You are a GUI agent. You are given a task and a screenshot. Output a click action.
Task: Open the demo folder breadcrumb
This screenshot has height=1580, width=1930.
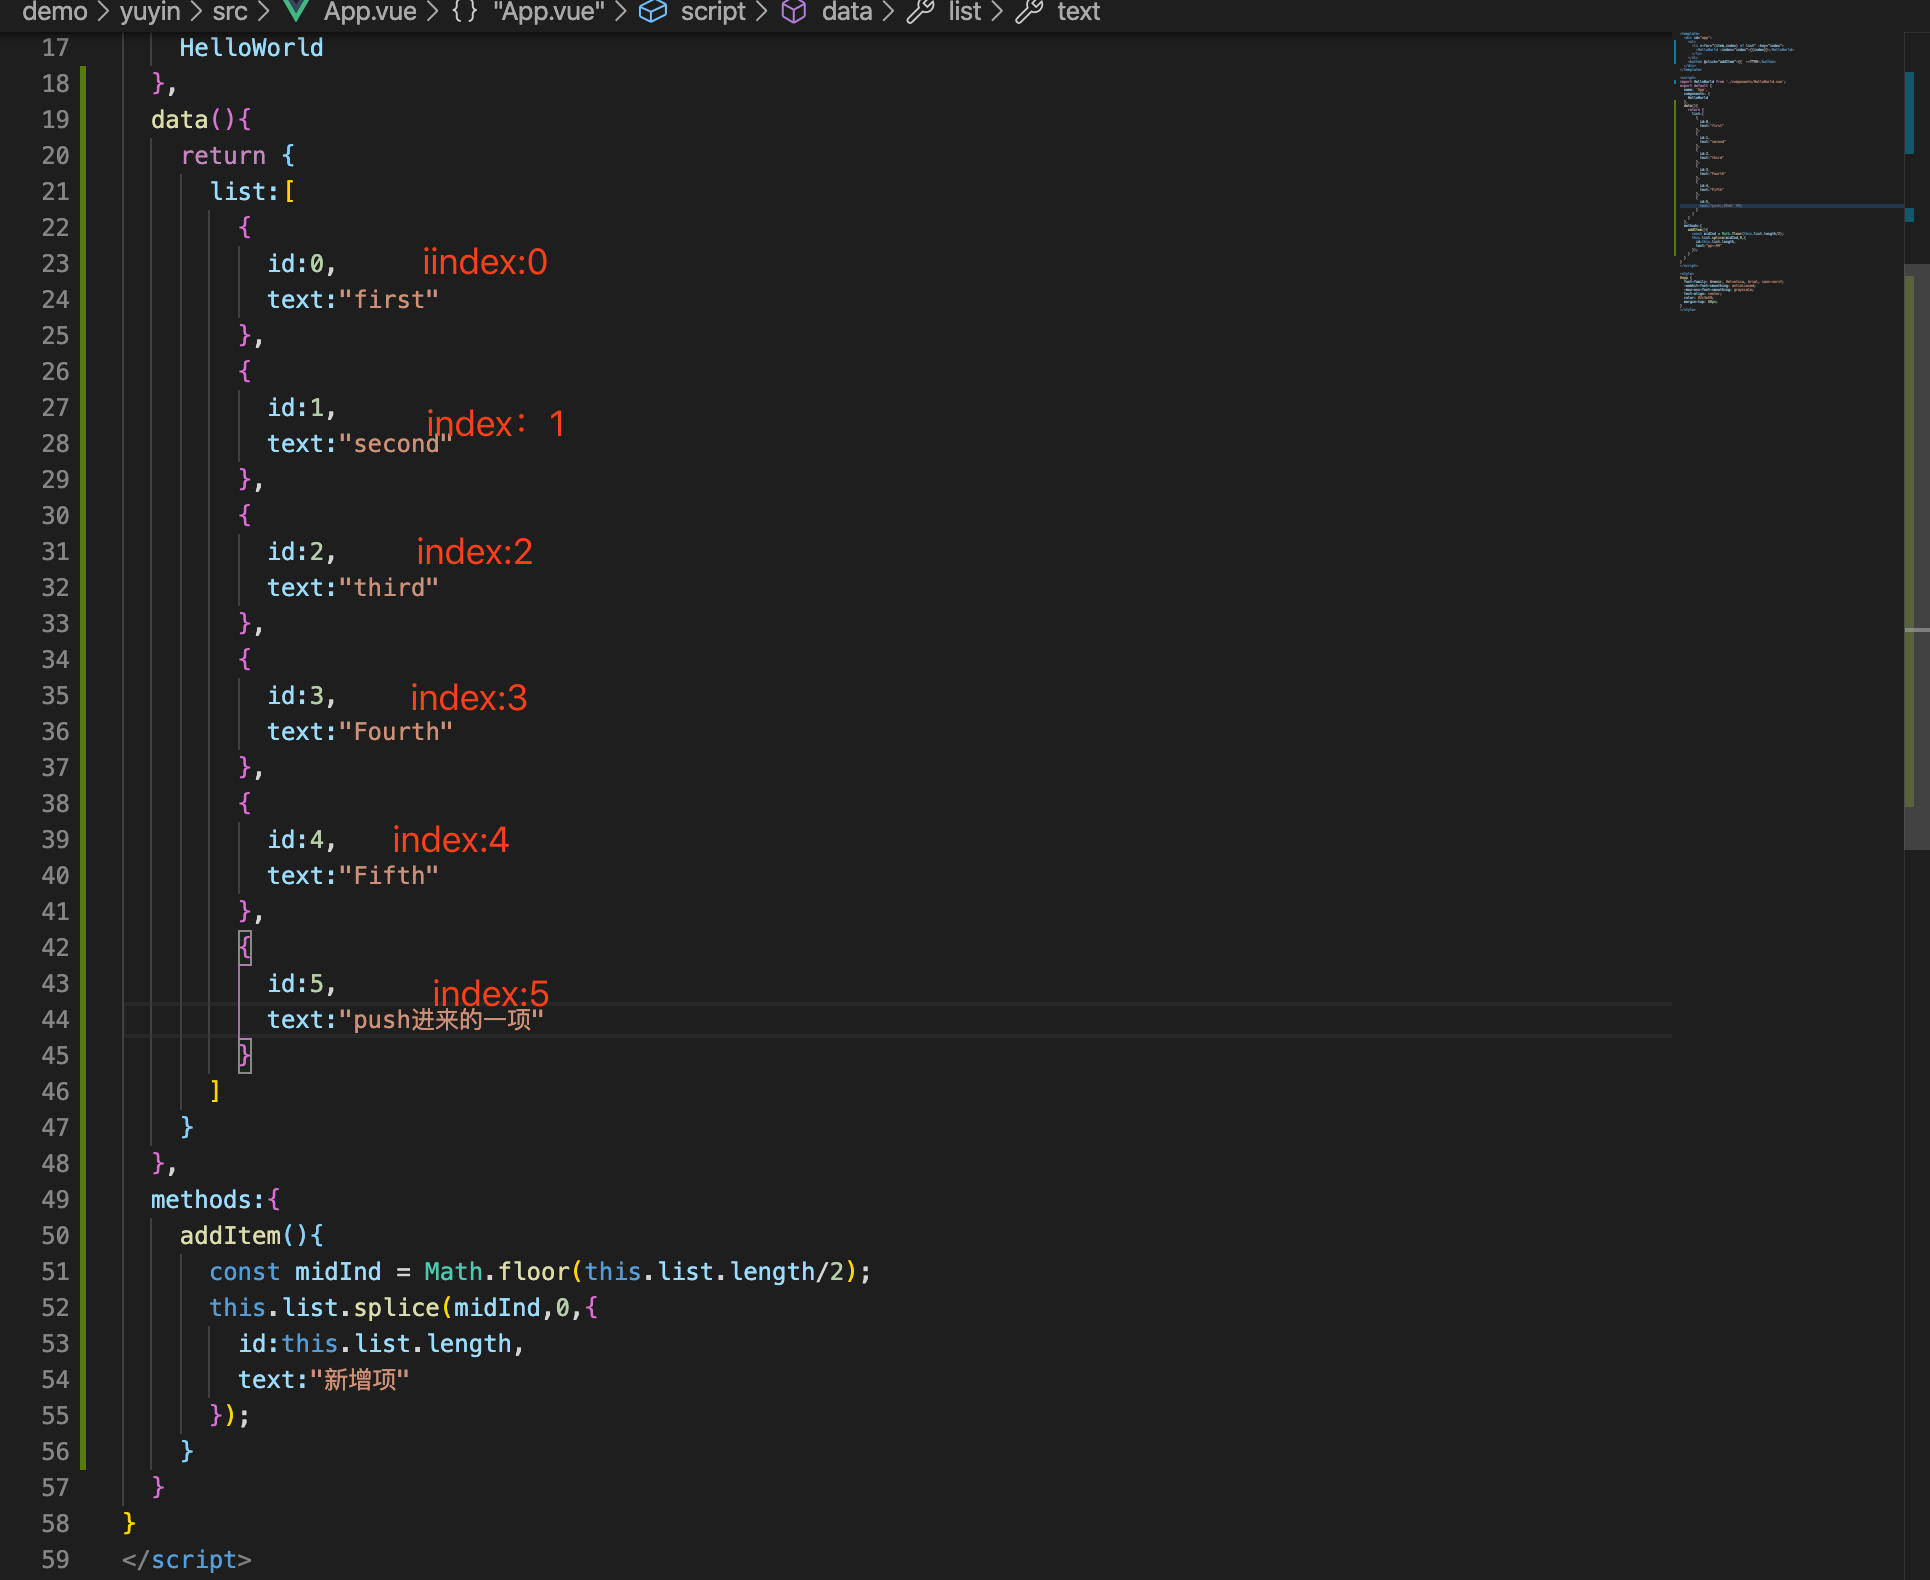[x=54, y=12]
